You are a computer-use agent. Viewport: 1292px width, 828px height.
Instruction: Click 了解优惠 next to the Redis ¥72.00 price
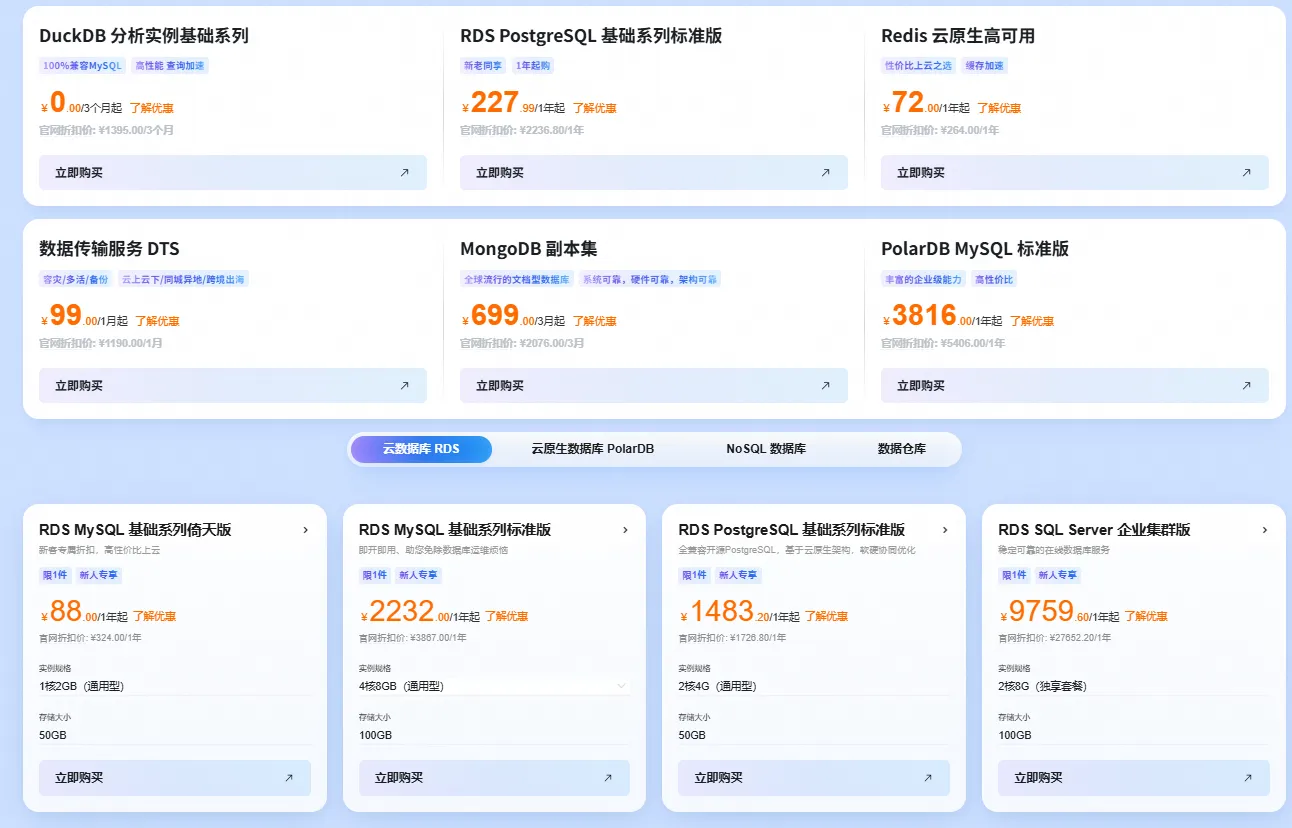click(999, 108)
